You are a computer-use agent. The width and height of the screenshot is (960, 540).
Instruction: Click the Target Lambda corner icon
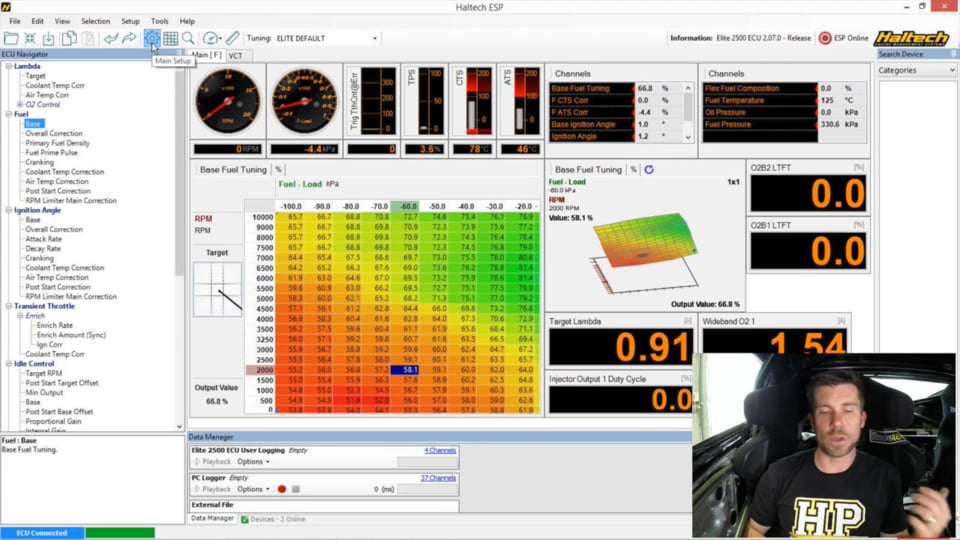(x=688, y=321)
